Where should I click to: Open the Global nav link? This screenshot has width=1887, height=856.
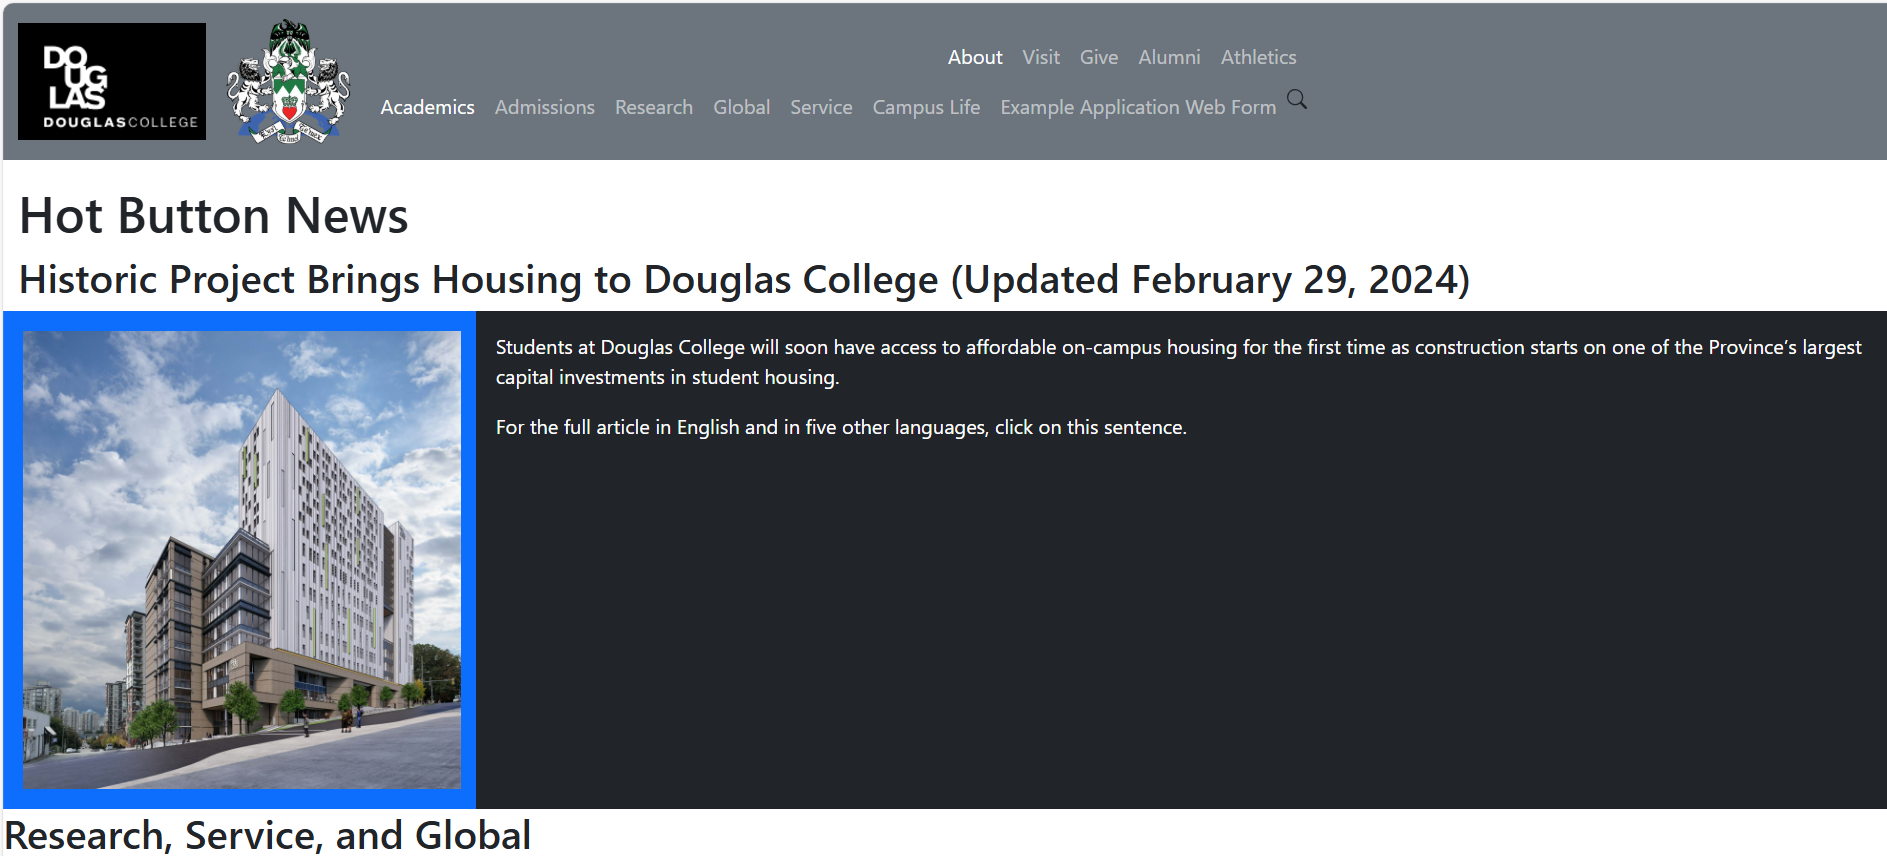741,108
